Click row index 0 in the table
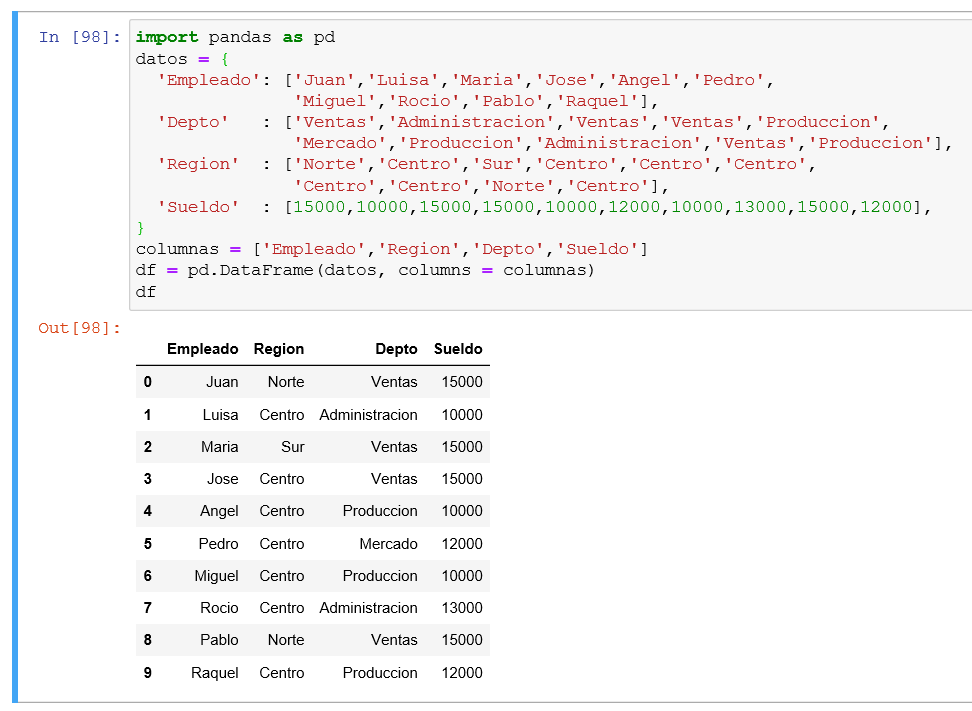The height and width of the screenshot is (711, 972). [148, 382]
